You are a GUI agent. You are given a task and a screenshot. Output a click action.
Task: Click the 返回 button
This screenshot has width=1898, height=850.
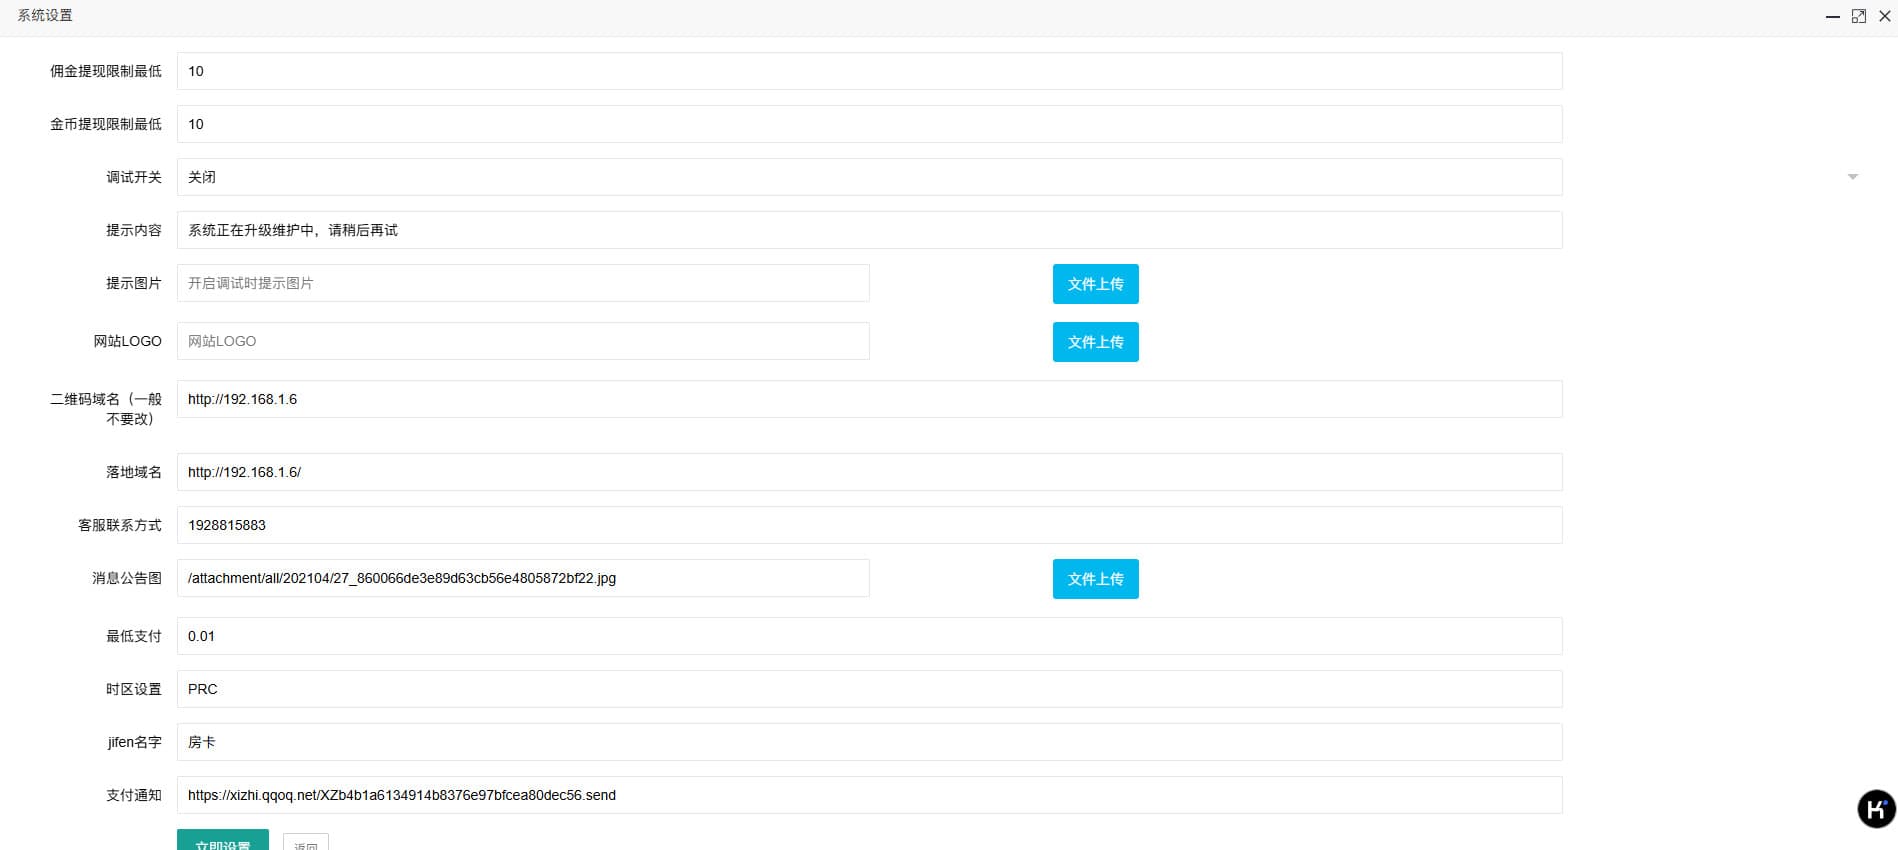305,843
